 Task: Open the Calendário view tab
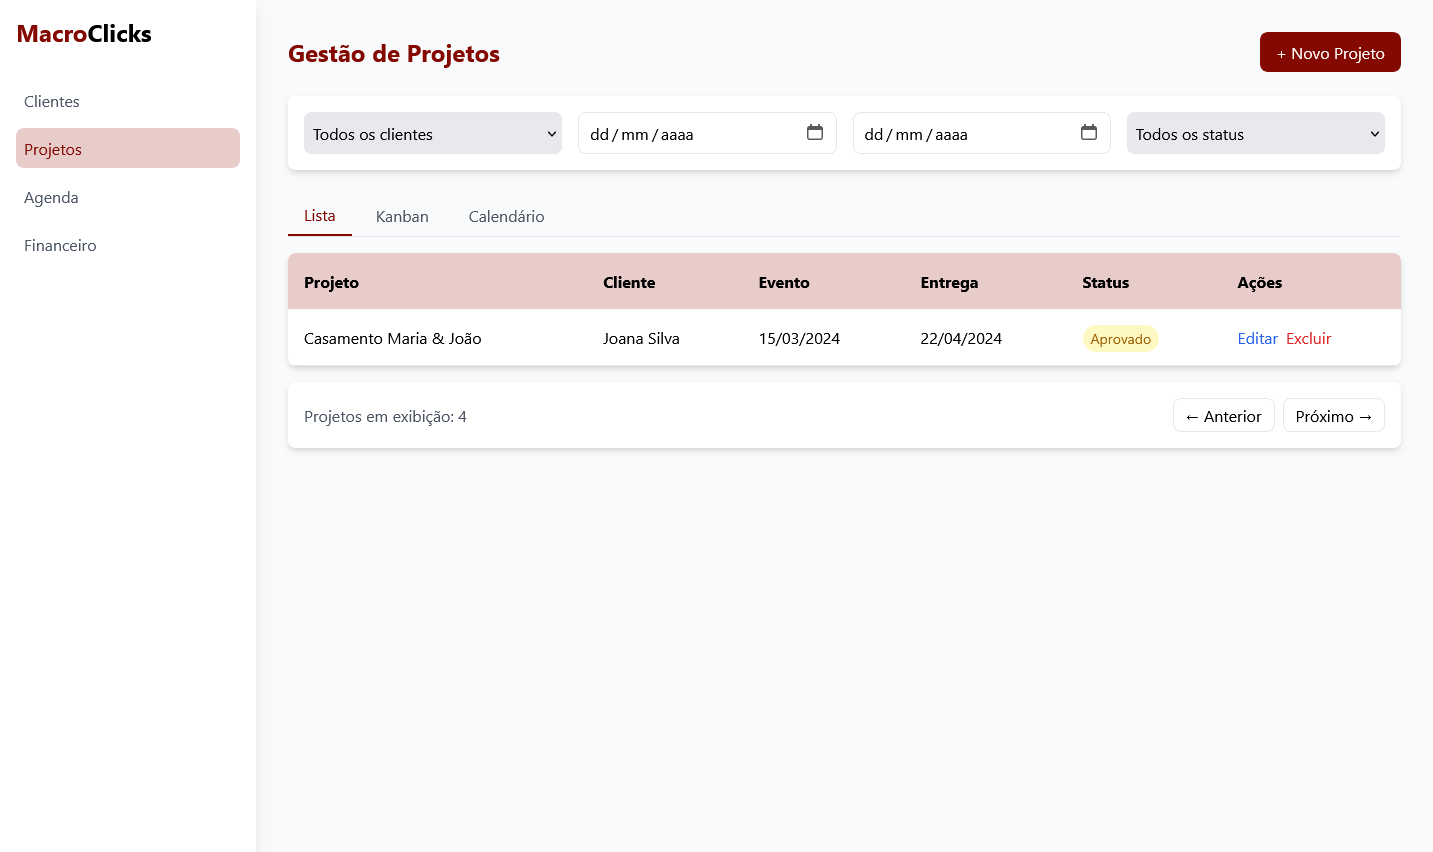click(506, 216)
